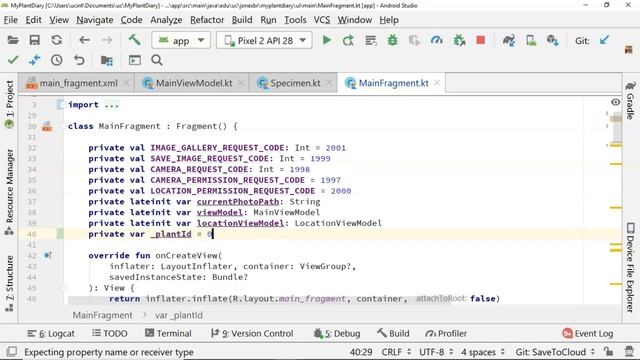Open the Gradle side panel
640x360 pixels.
point(631,100)
